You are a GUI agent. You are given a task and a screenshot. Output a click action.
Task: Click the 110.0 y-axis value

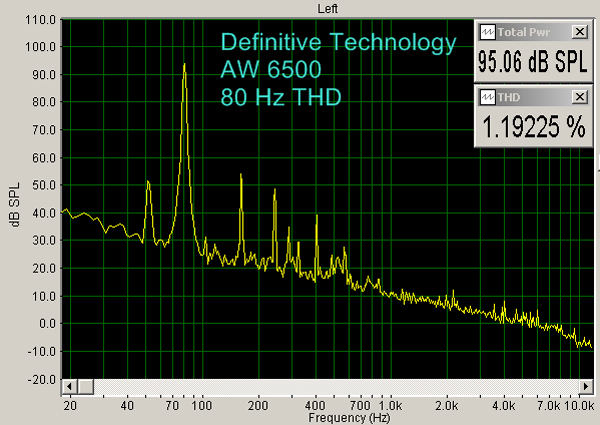tap(41, 20)
